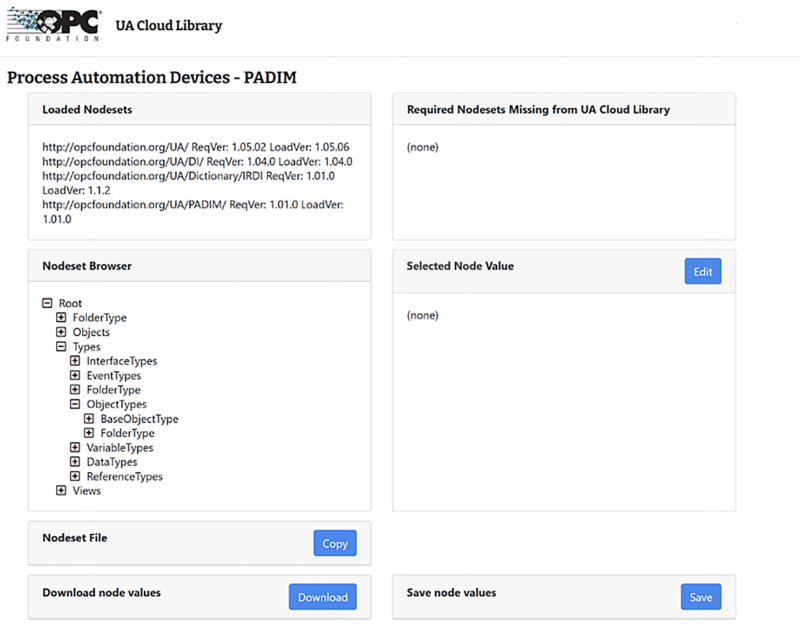The width and height of the screenshot is (800, 629).
Task: Expand FolderType nested under ObjectTypes
Action: [89, 433]
